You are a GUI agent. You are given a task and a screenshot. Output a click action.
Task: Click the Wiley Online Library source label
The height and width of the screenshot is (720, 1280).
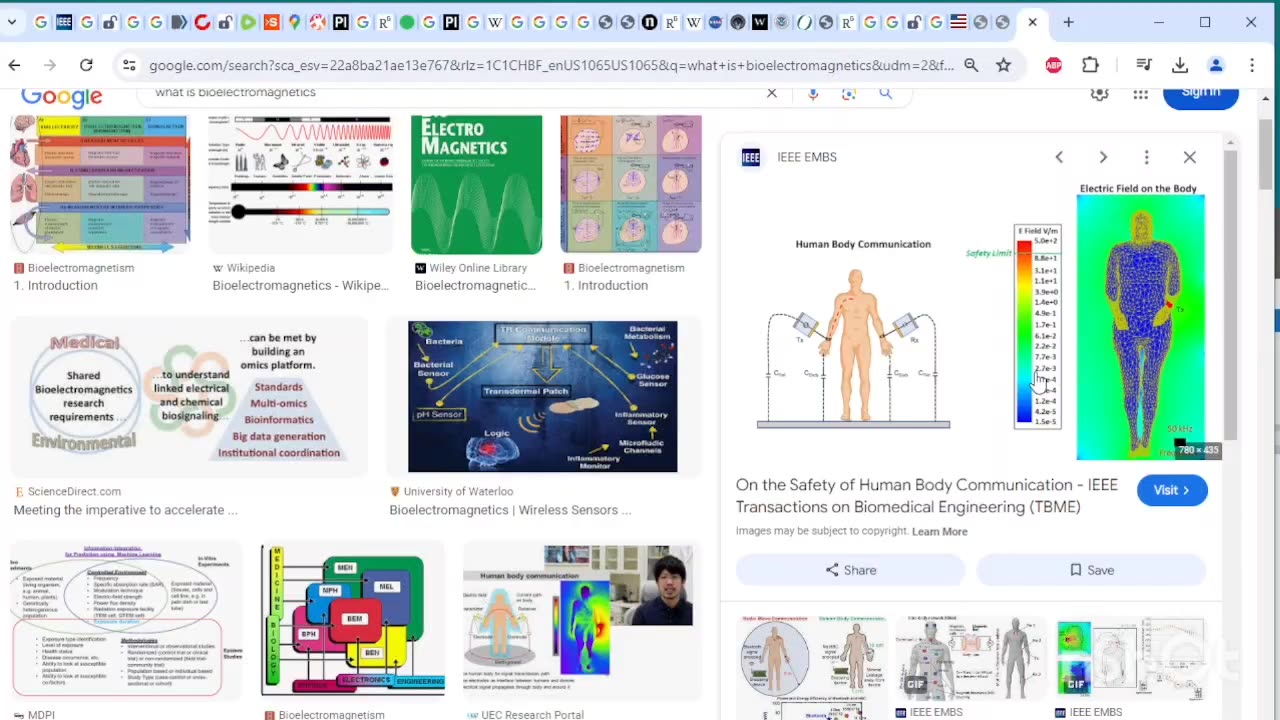(x=478, y=268)
